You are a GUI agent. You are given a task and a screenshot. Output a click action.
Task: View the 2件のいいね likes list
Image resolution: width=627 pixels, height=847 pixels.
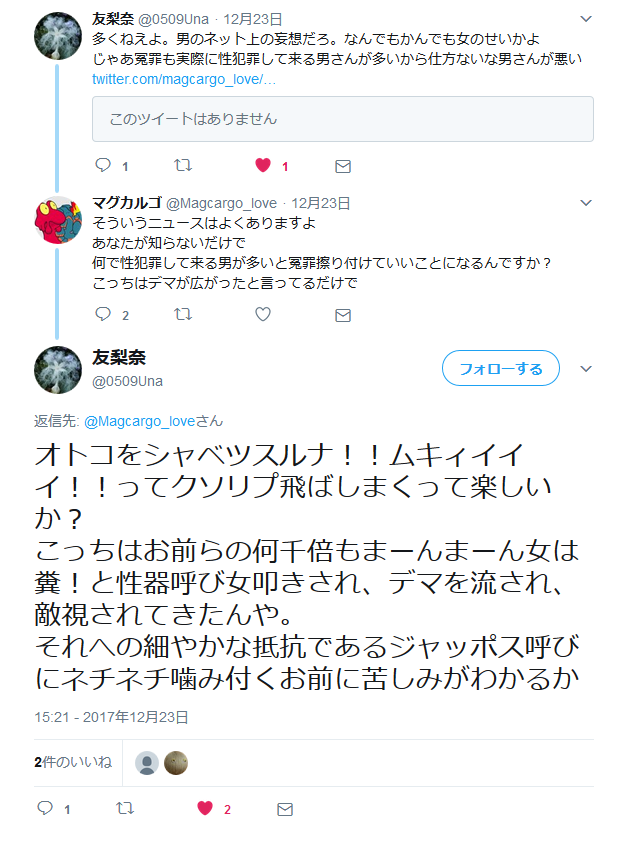point(72,762)
